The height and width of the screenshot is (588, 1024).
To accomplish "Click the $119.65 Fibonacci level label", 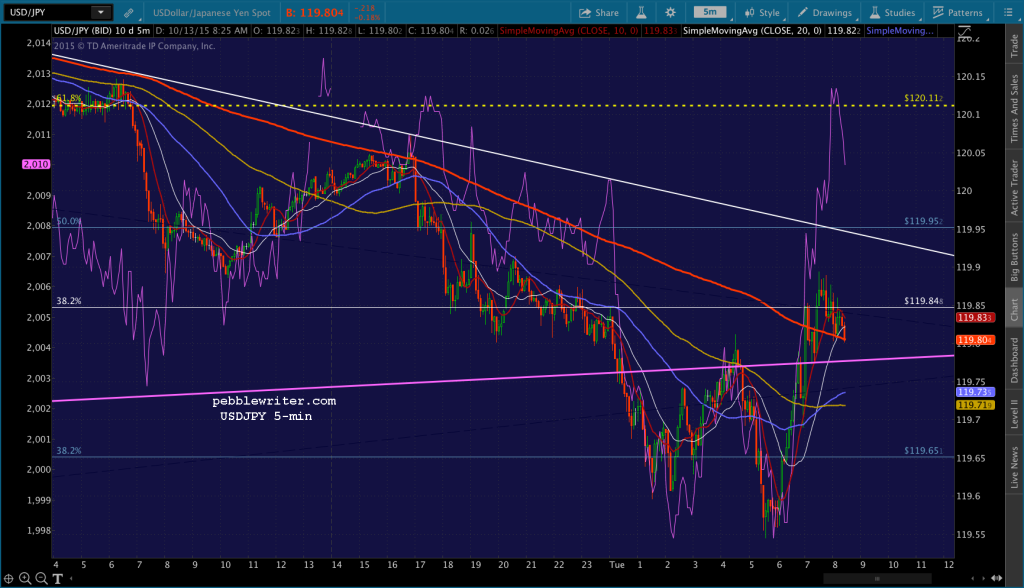I will (923, 451).
